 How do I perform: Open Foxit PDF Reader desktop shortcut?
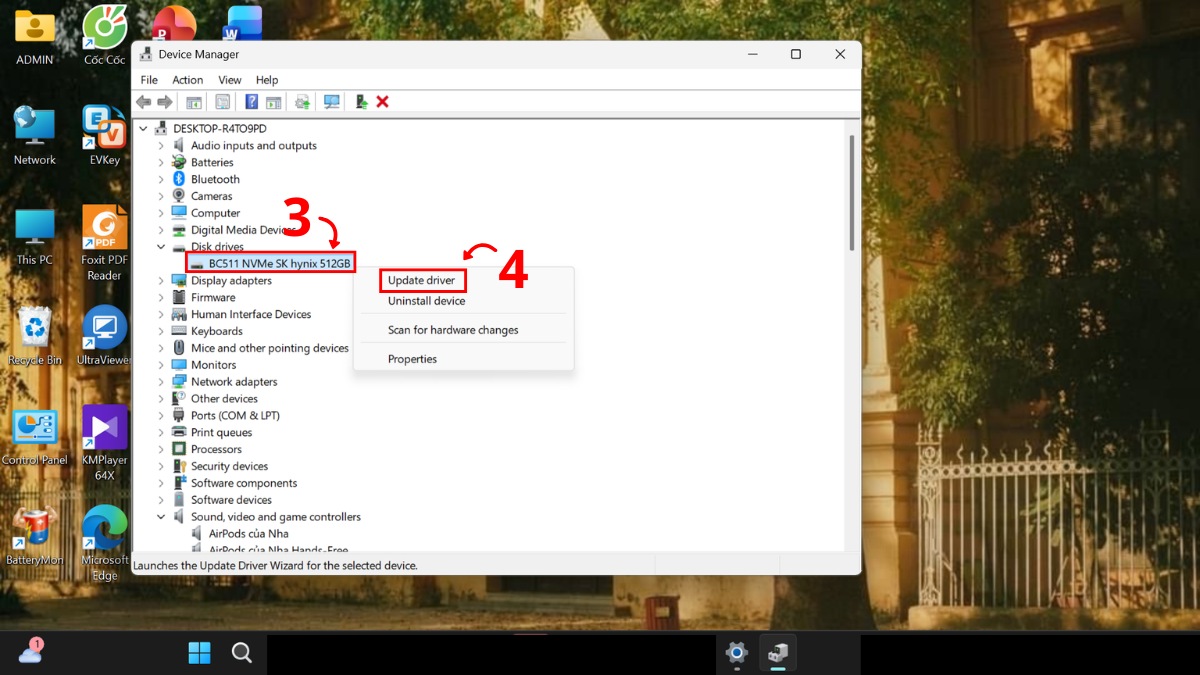(104, 244)
